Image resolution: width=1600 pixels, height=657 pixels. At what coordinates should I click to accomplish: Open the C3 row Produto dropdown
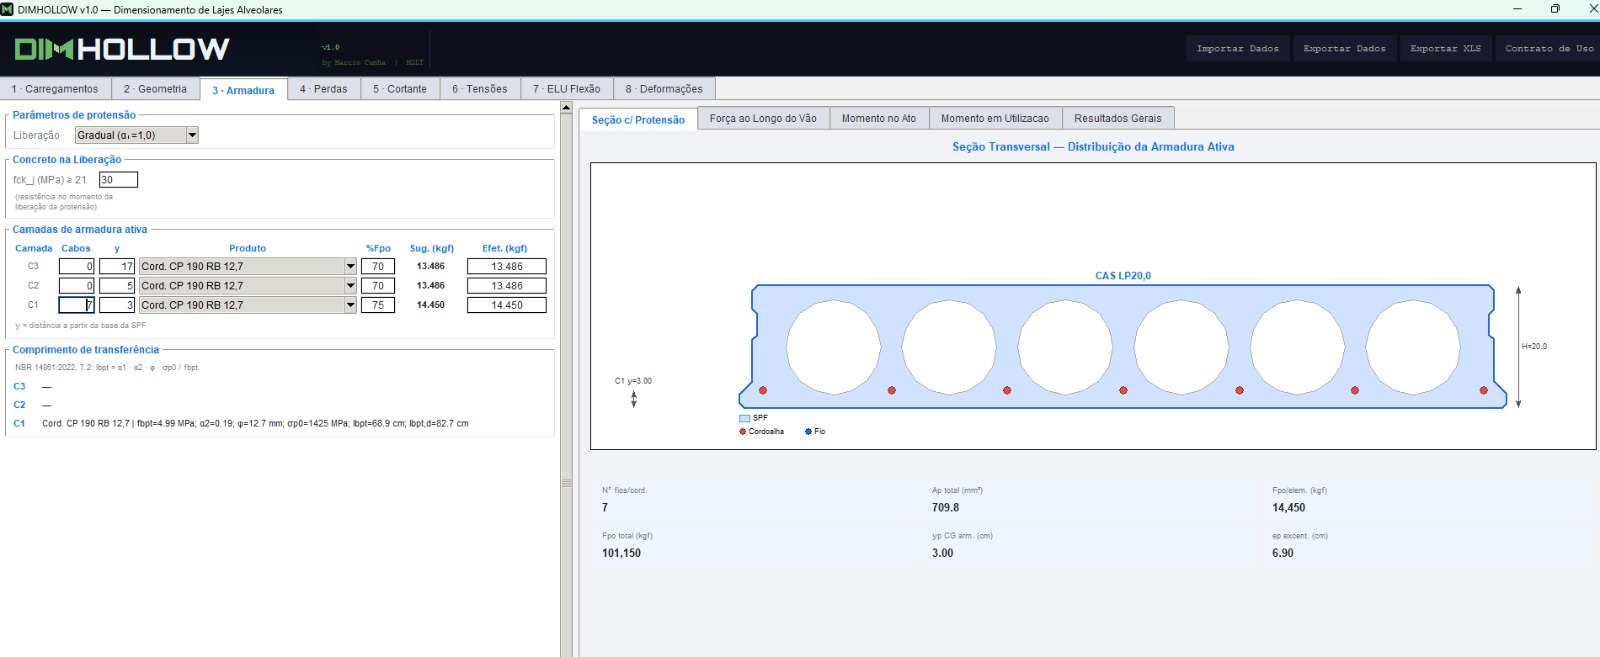(x=350, y=266)
